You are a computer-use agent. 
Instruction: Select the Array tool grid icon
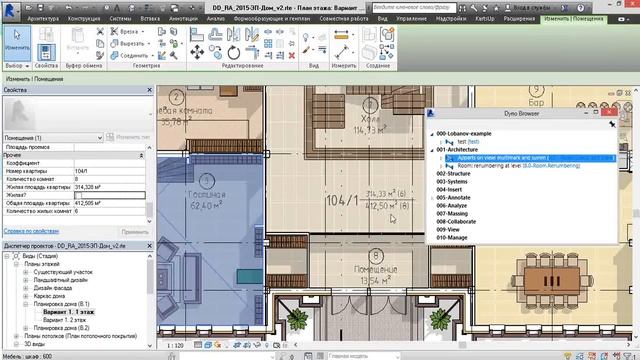pyautogui.click(x=268, y=43)
